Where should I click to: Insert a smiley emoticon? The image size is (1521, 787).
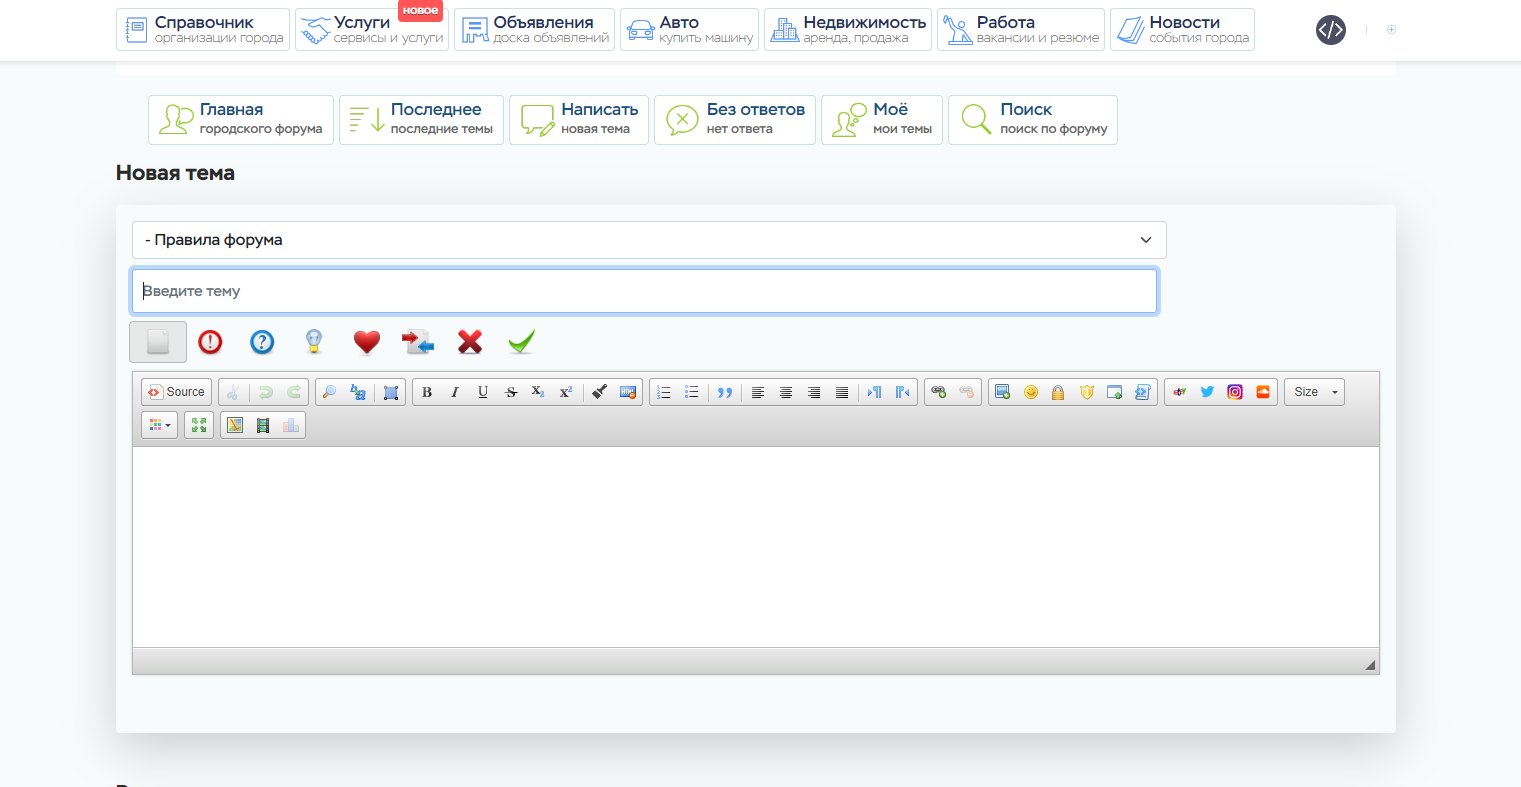tap(1030, 392)
